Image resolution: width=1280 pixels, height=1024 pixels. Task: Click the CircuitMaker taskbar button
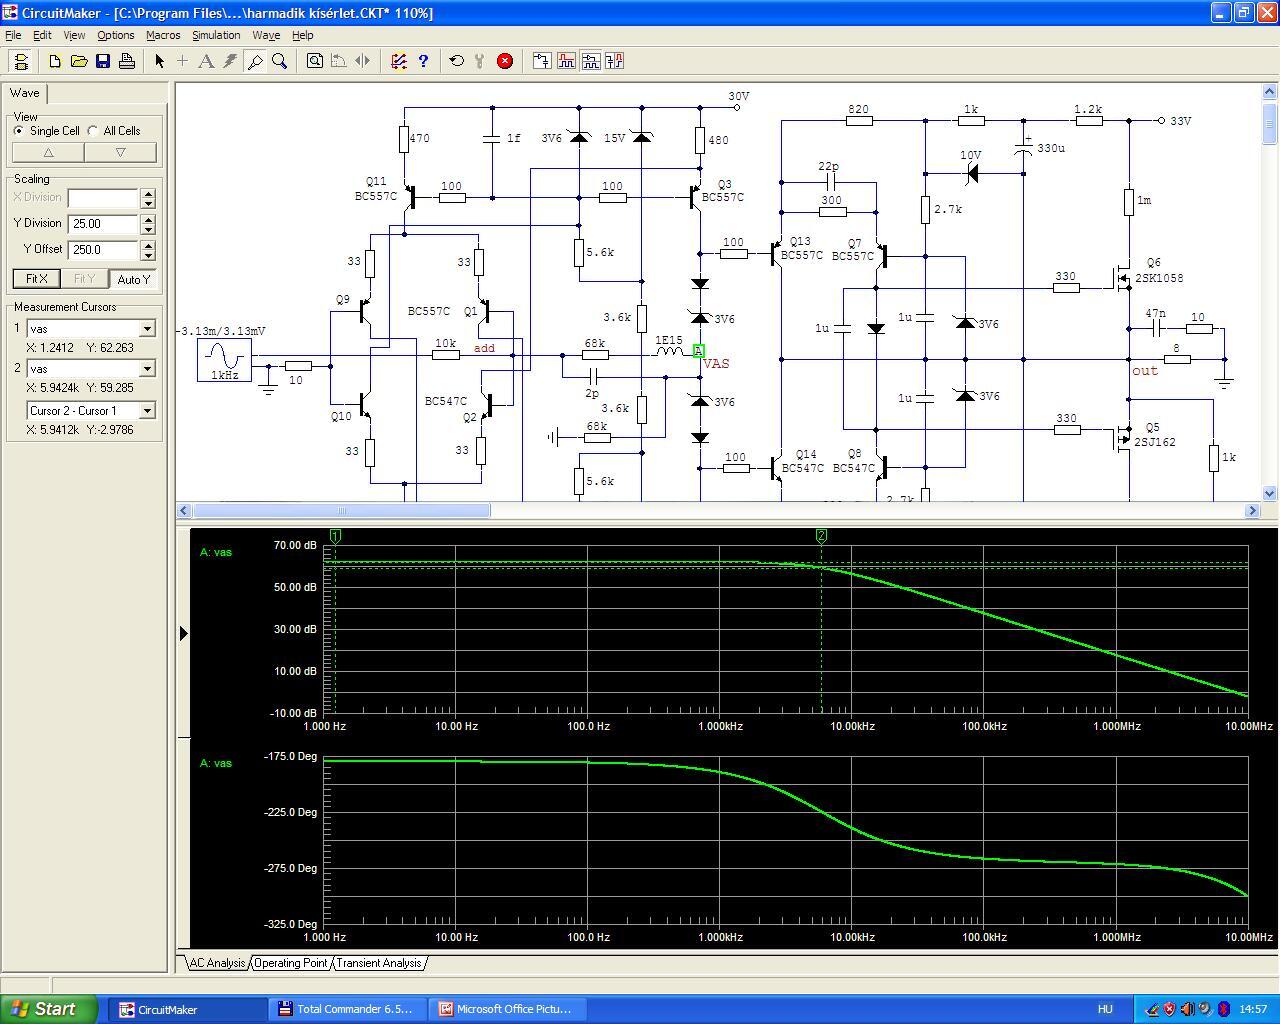coord(187,1009)
